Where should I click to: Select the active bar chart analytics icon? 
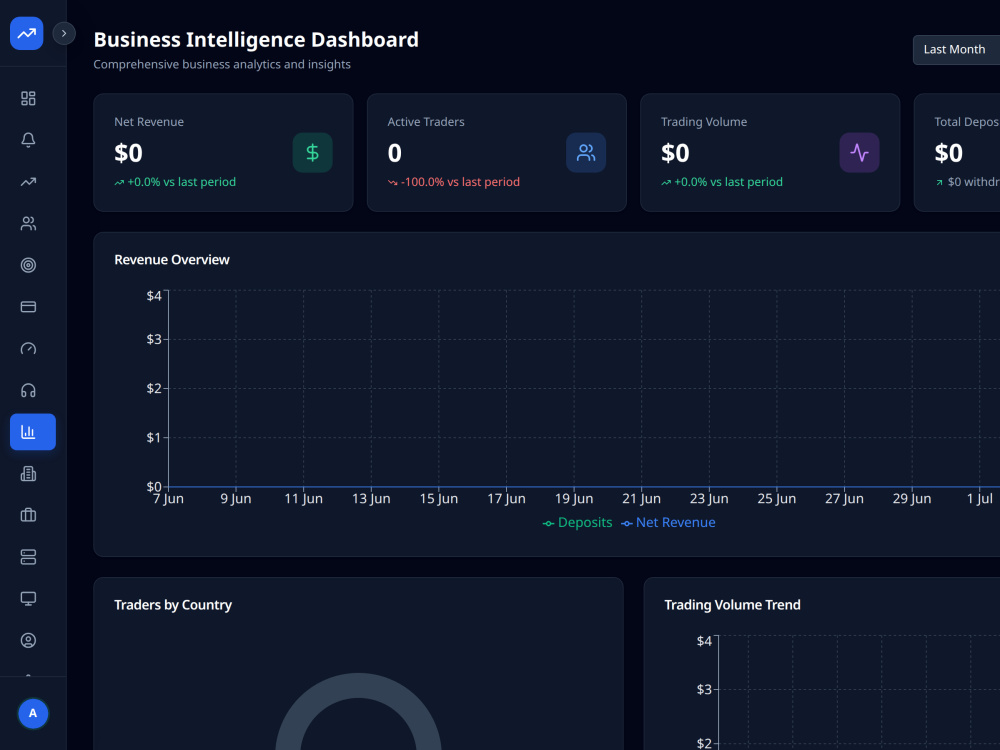33,432
